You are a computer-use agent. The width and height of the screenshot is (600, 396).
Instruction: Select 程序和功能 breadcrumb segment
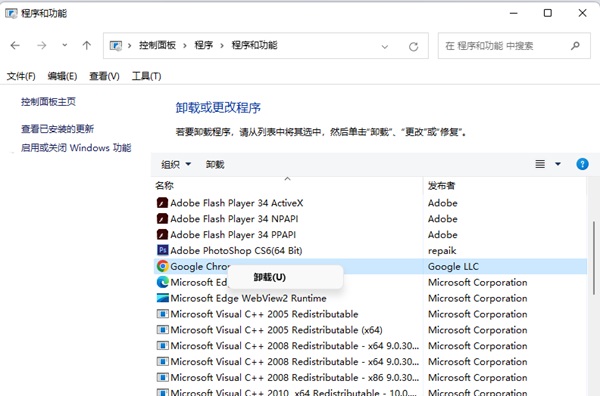(x=254, y=45)
